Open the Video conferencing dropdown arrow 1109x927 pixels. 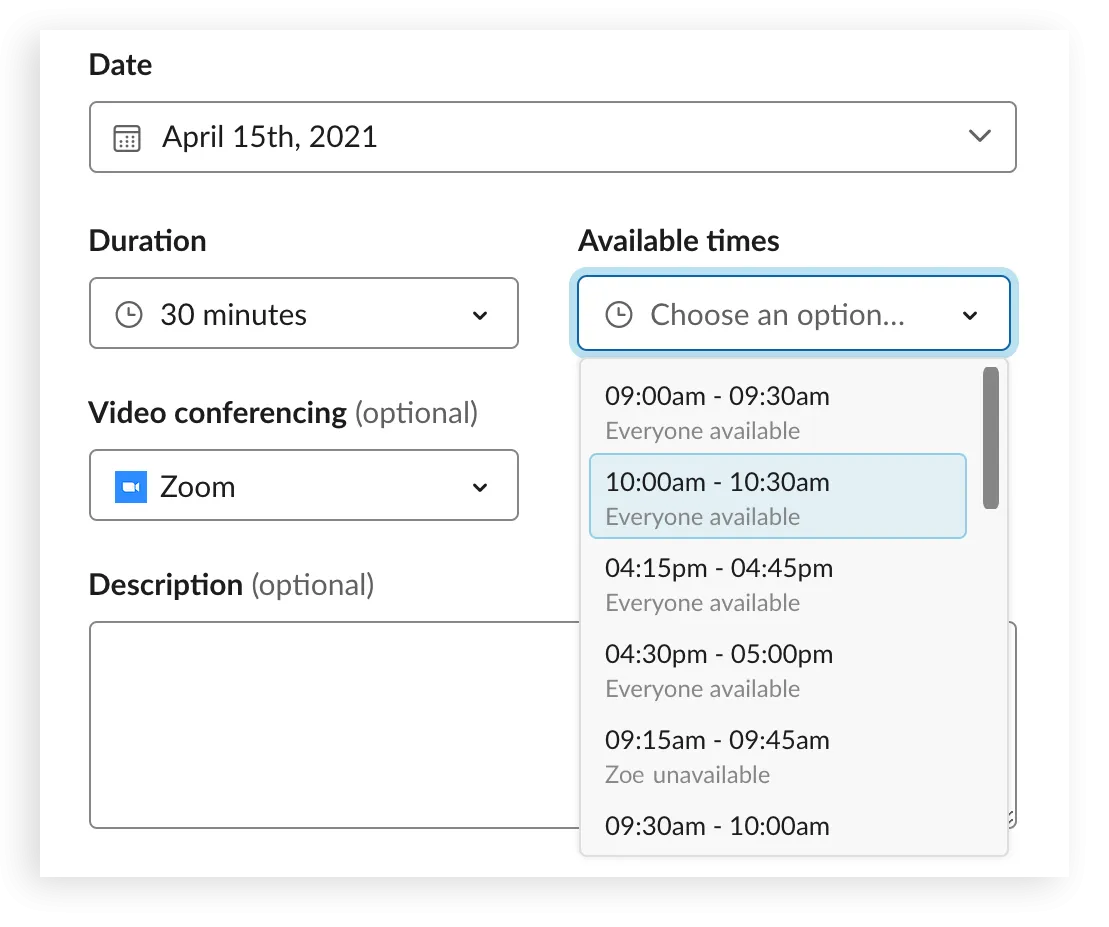tap(480, 488)
